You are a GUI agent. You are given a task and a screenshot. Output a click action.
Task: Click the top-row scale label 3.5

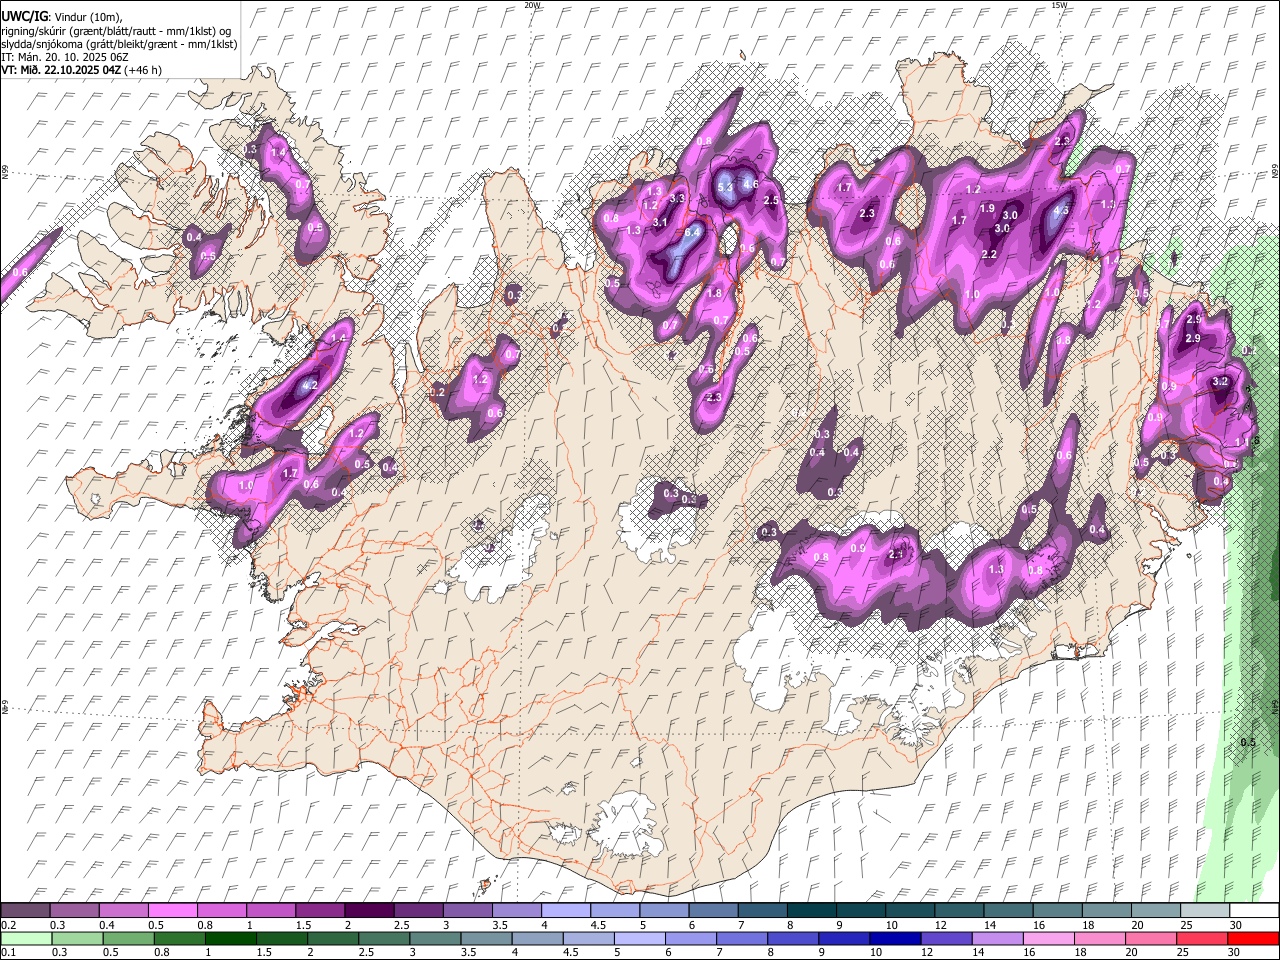[x=499, y=925]
